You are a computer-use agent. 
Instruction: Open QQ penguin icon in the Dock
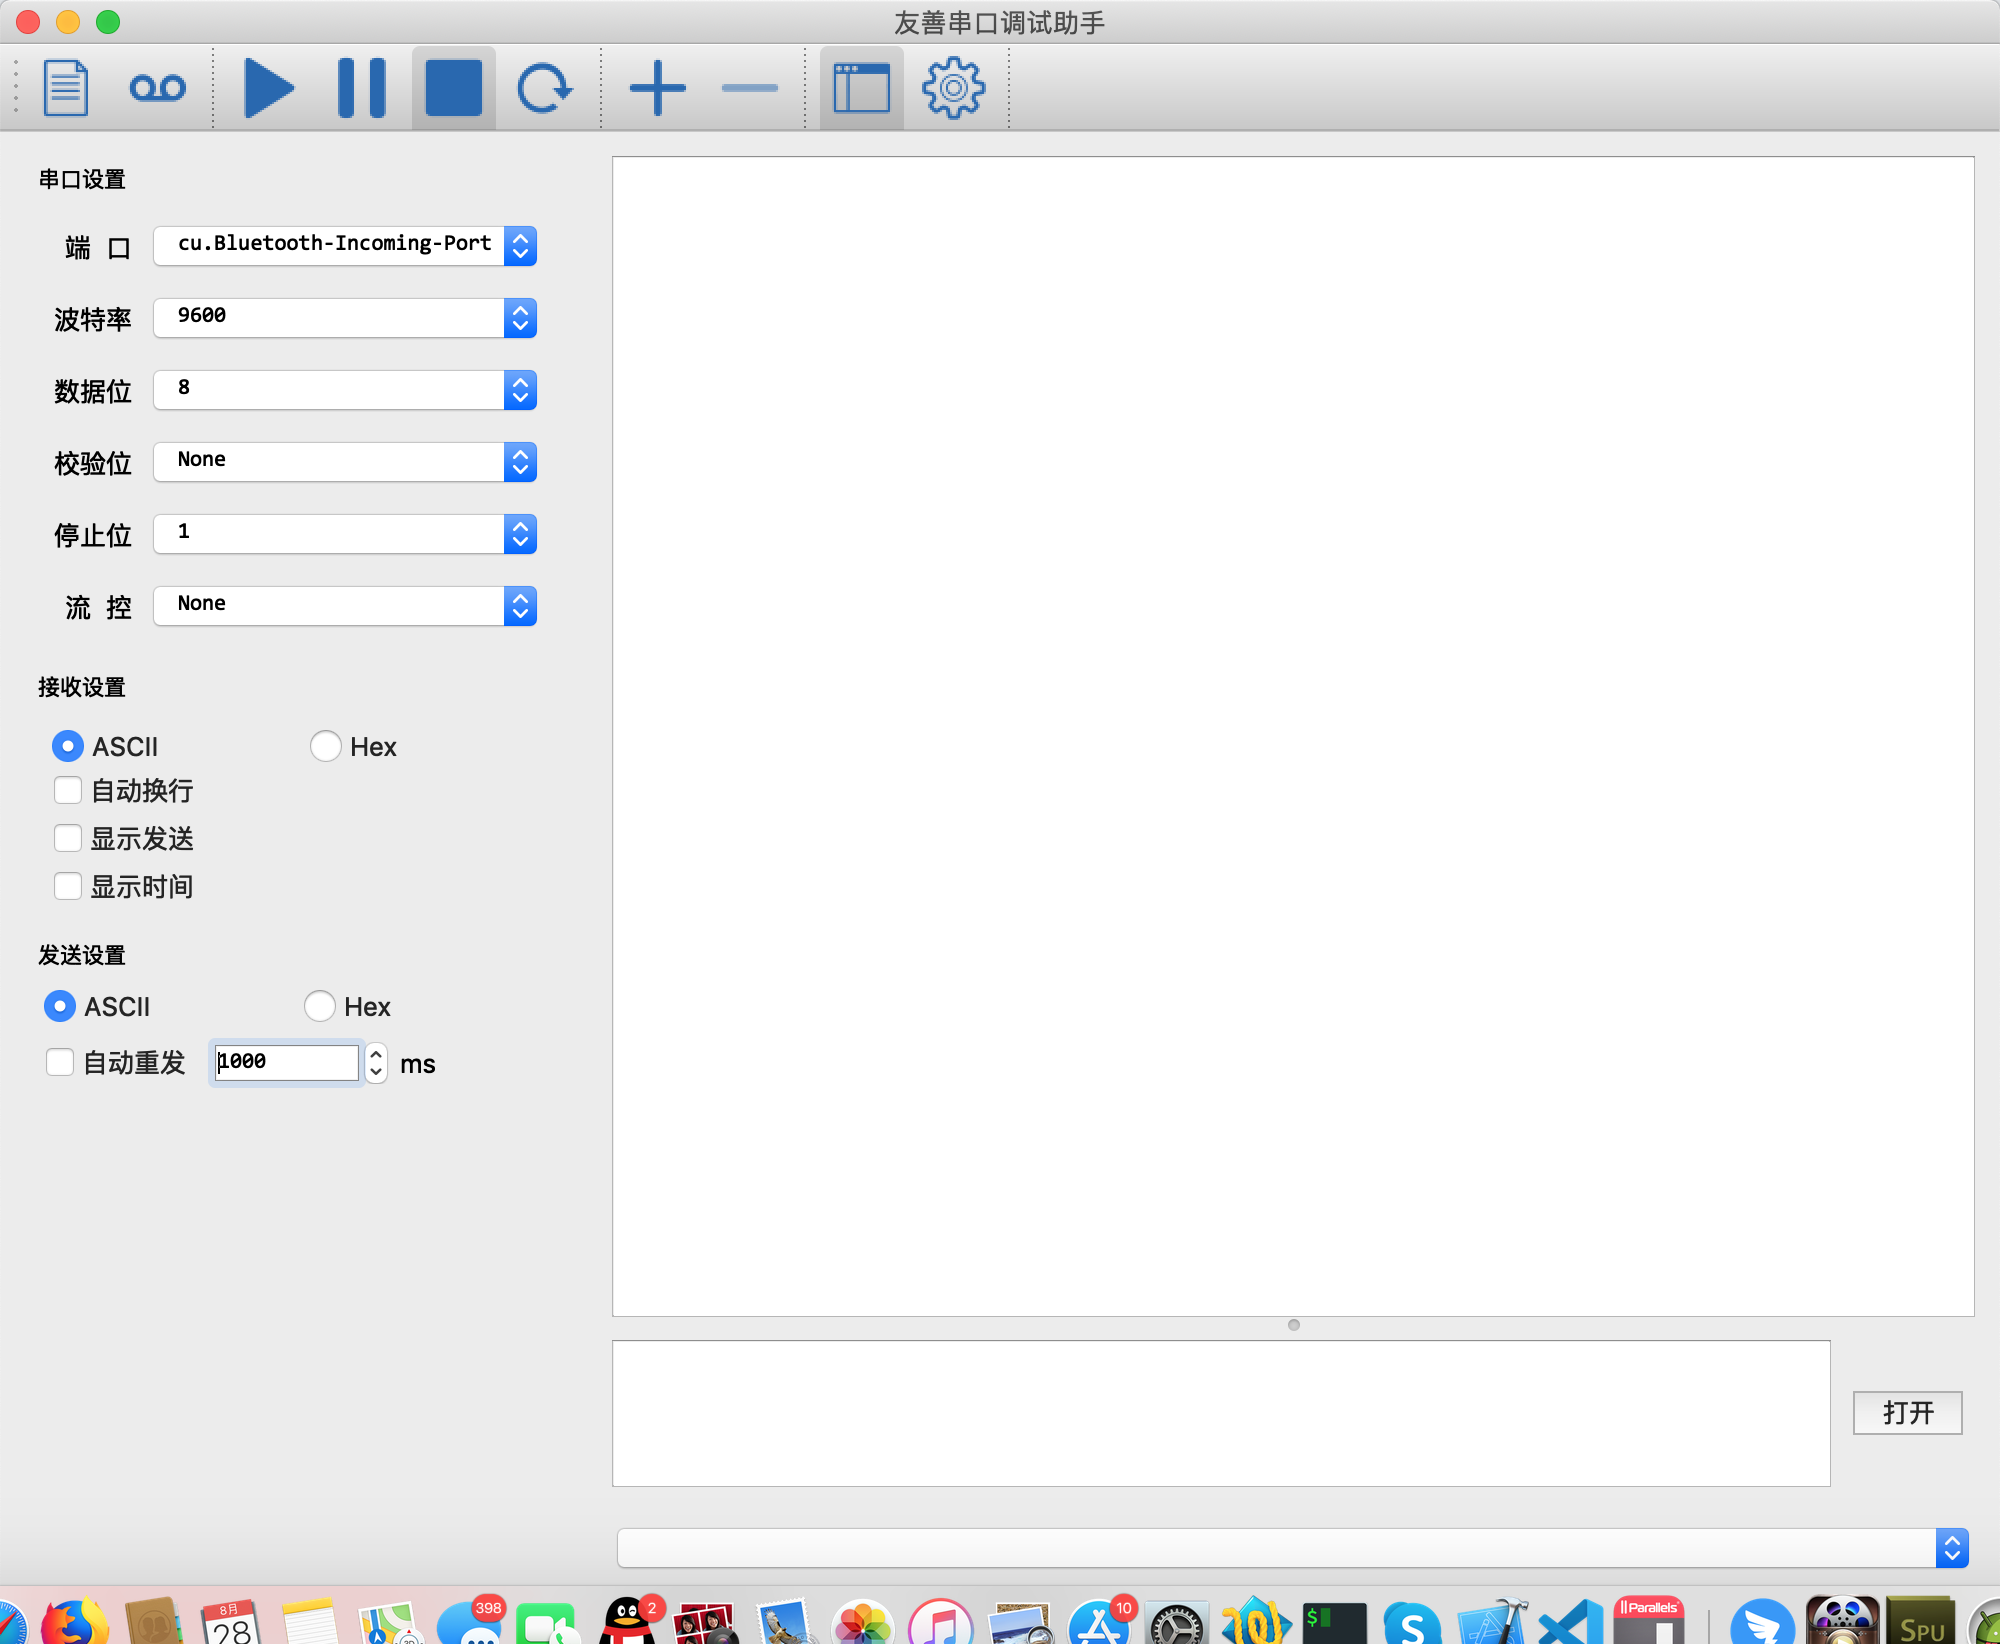(628, 1622)
